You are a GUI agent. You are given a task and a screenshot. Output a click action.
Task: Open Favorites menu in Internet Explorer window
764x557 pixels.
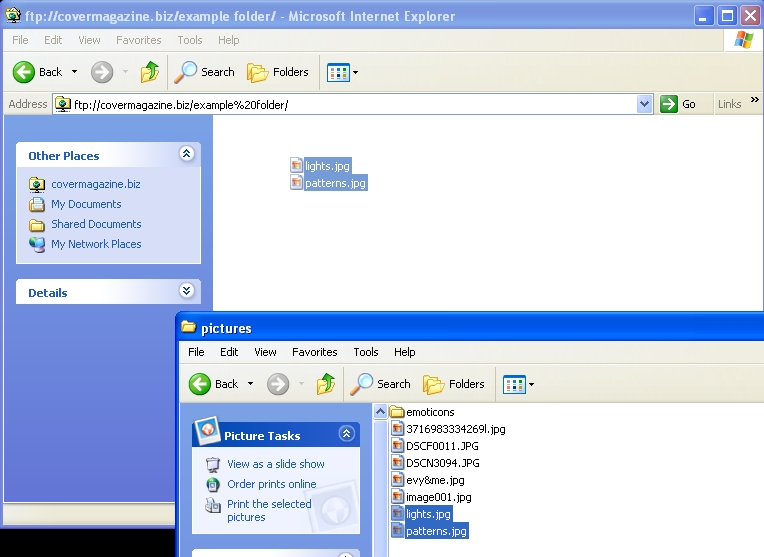point(138,40)
